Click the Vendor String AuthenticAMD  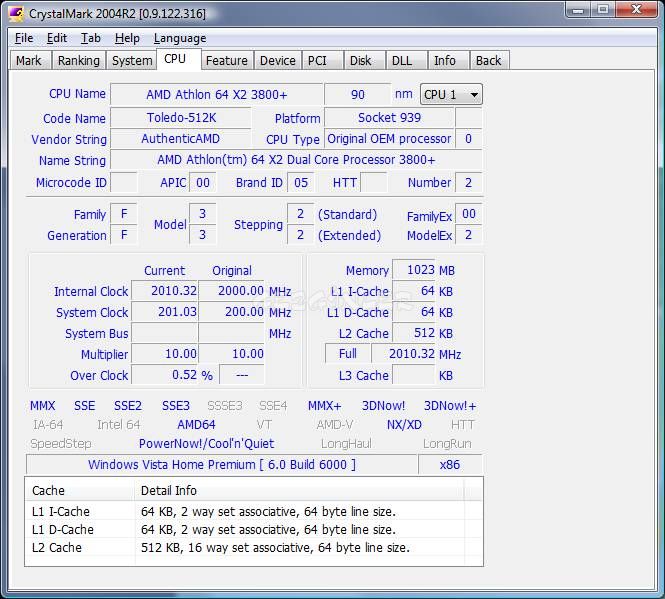point(181,139)
